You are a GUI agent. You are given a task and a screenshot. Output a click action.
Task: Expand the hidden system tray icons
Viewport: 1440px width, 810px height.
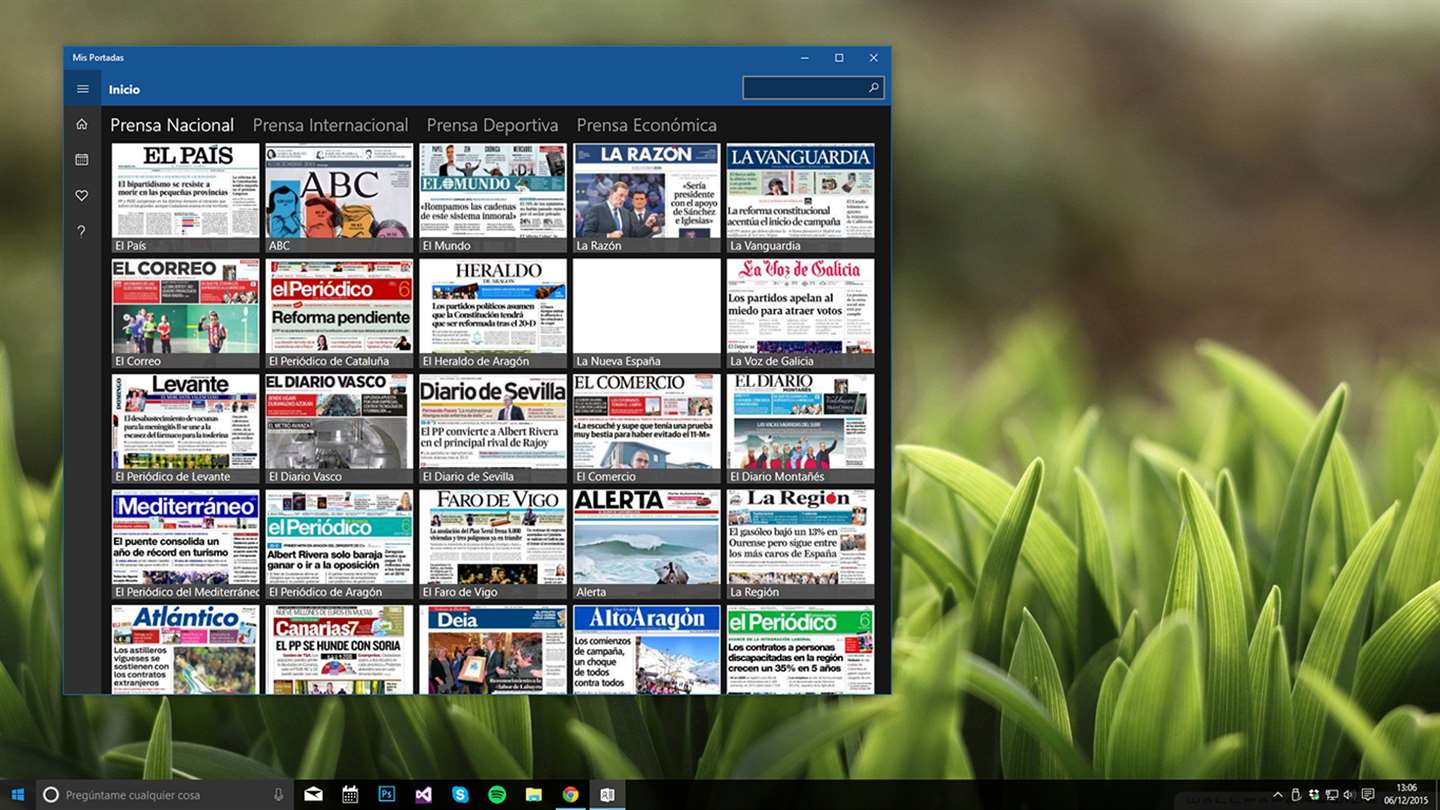point(1277,795)
